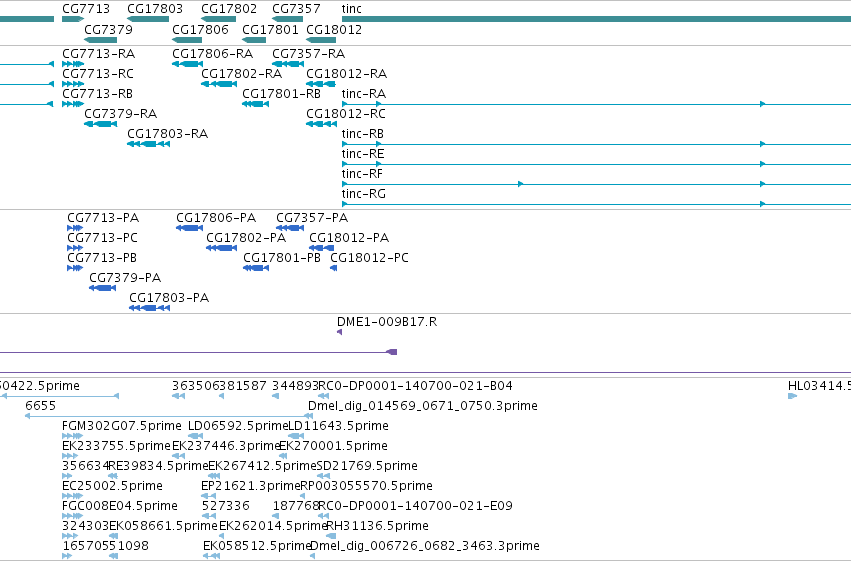Click the DME1-009B17.R feature
This screenshot has width=851, height=561.
[339, 332]
